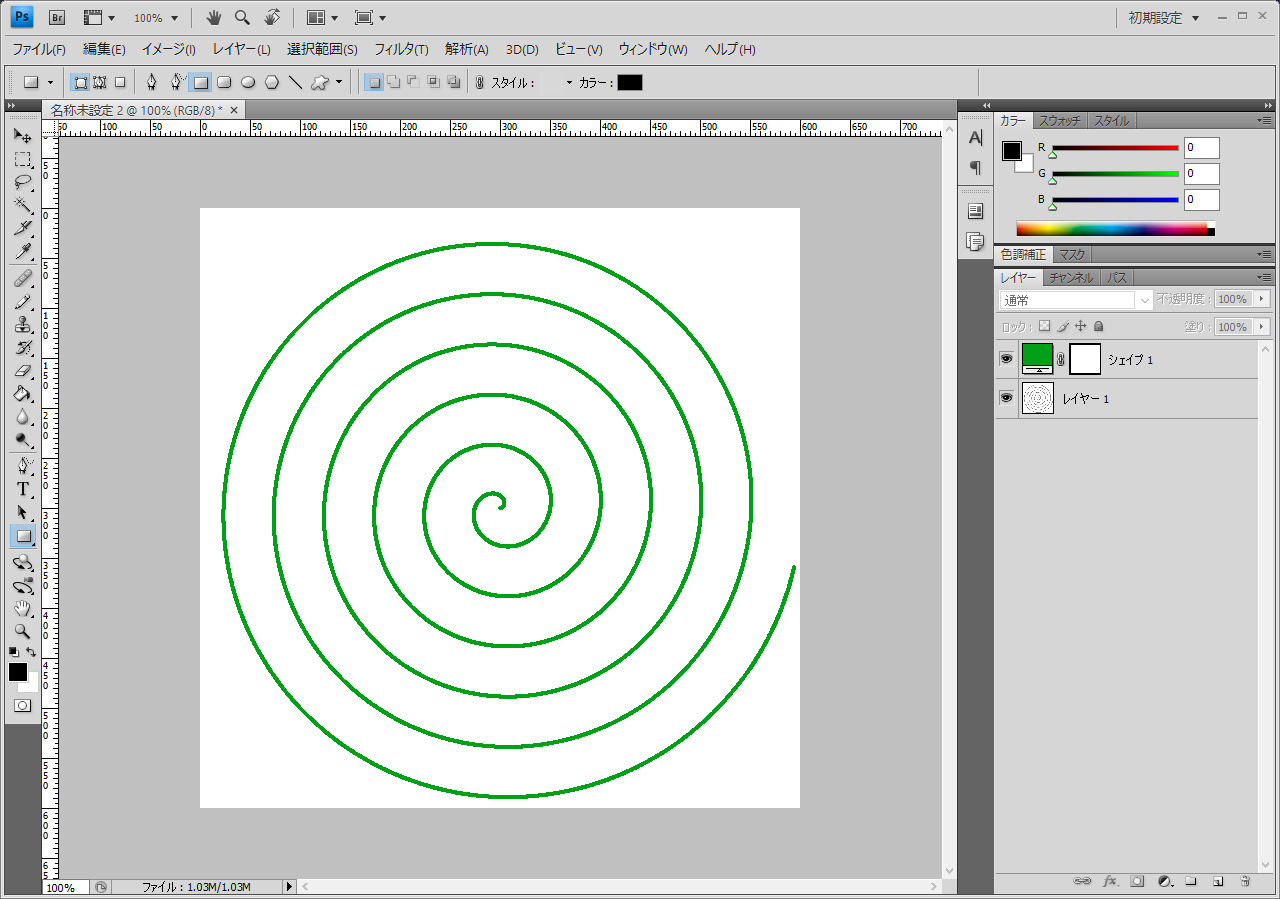
Task: Select the Type (T) tool
Action: [22, 489]
